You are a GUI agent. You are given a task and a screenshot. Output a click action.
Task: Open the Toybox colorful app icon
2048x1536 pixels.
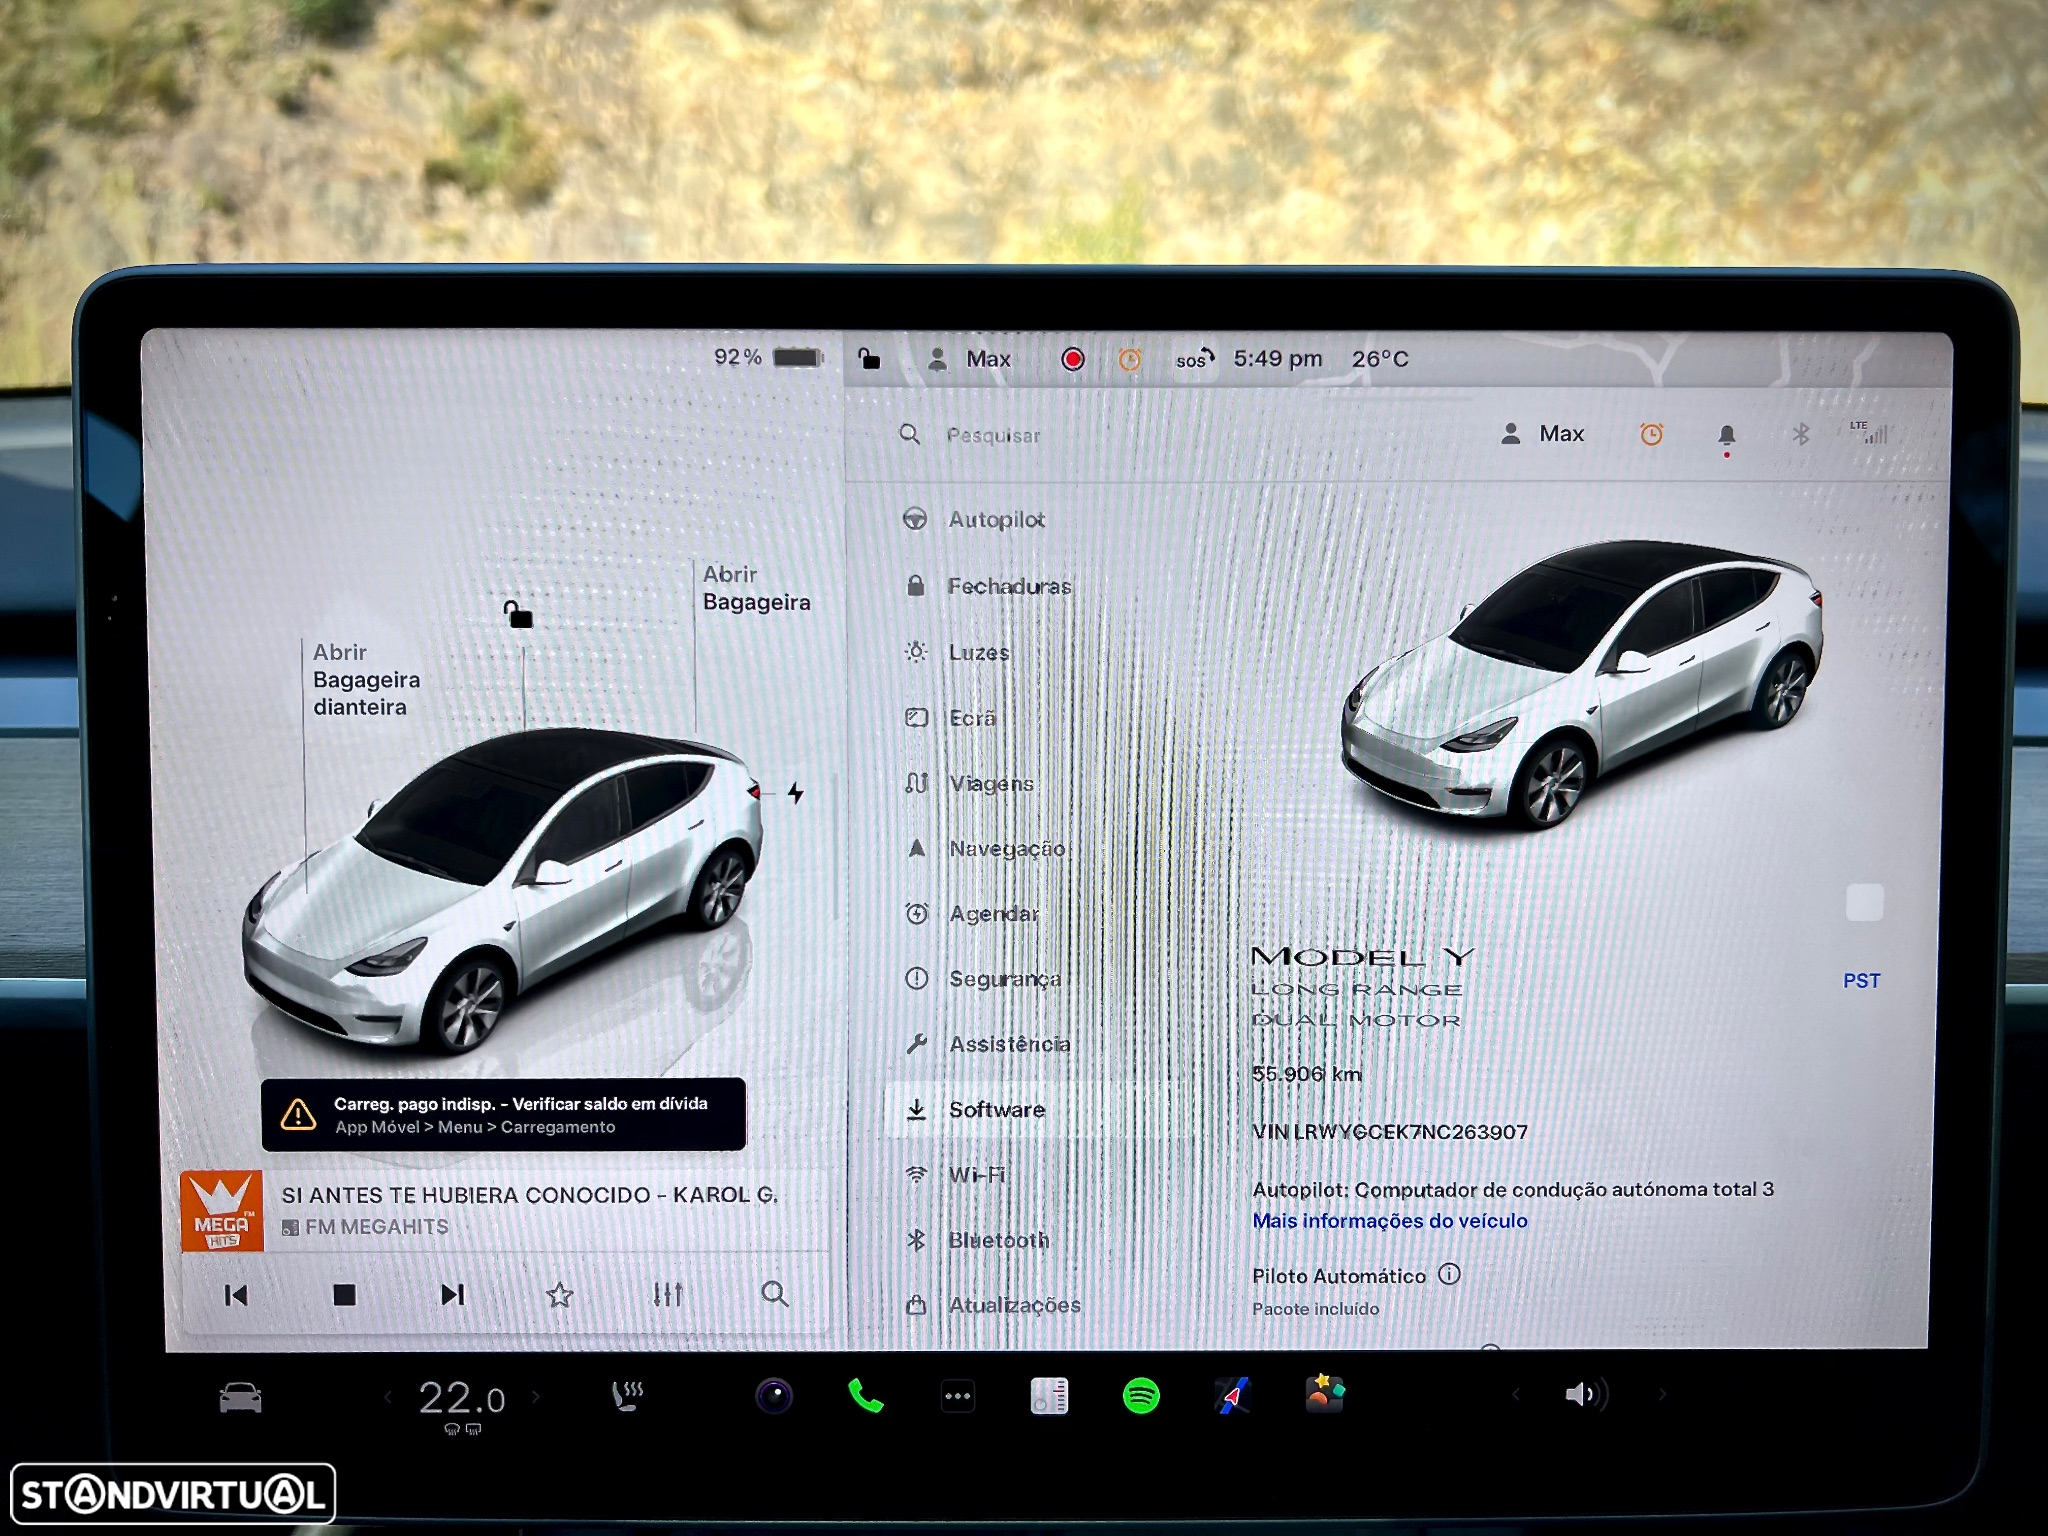[1325, 1394]
